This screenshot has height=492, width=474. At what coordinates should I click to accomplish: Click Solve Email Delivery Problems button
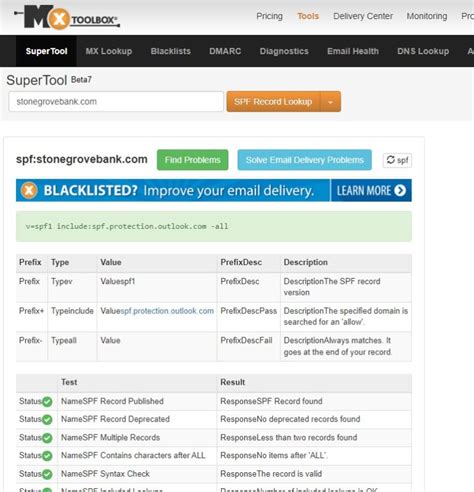[305, 160]
